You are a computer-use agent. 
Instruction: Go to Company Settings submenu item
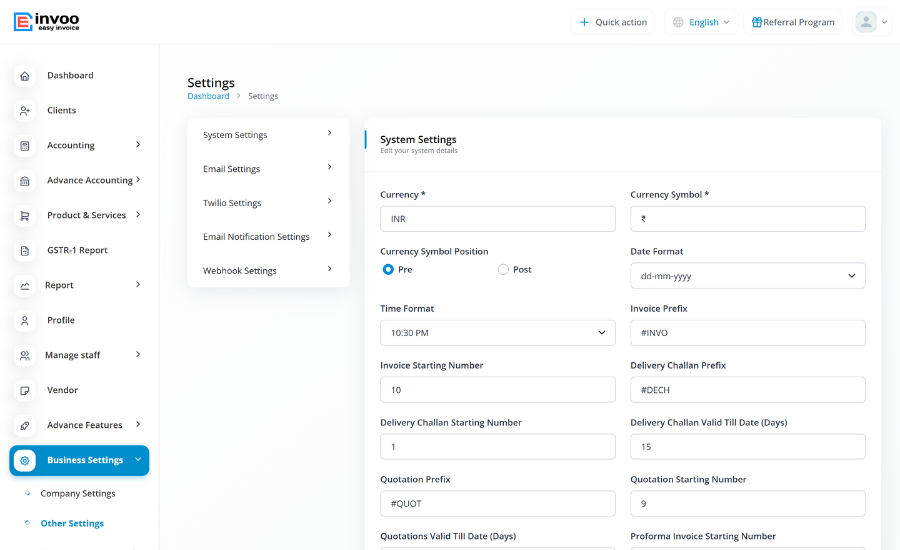(77, 493)
